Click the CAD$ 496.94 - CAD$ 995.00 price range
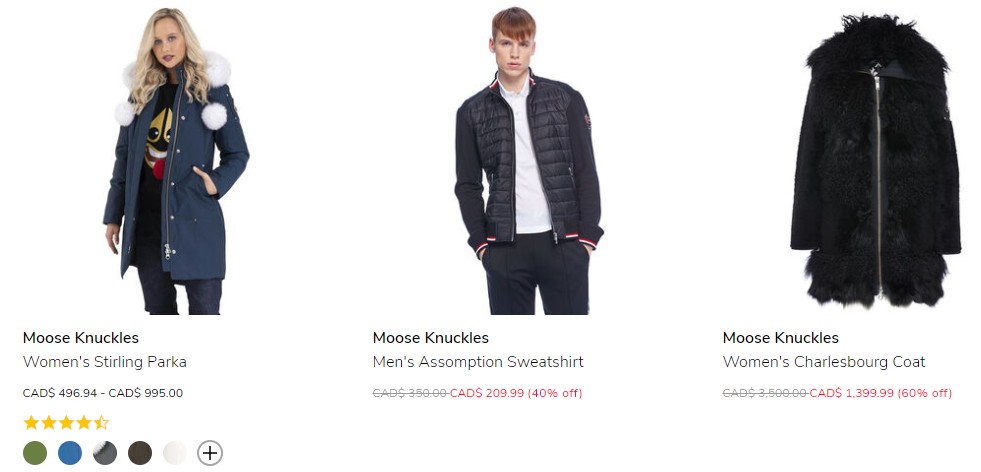This screenshot has height=472, width=981. [103, 393]
